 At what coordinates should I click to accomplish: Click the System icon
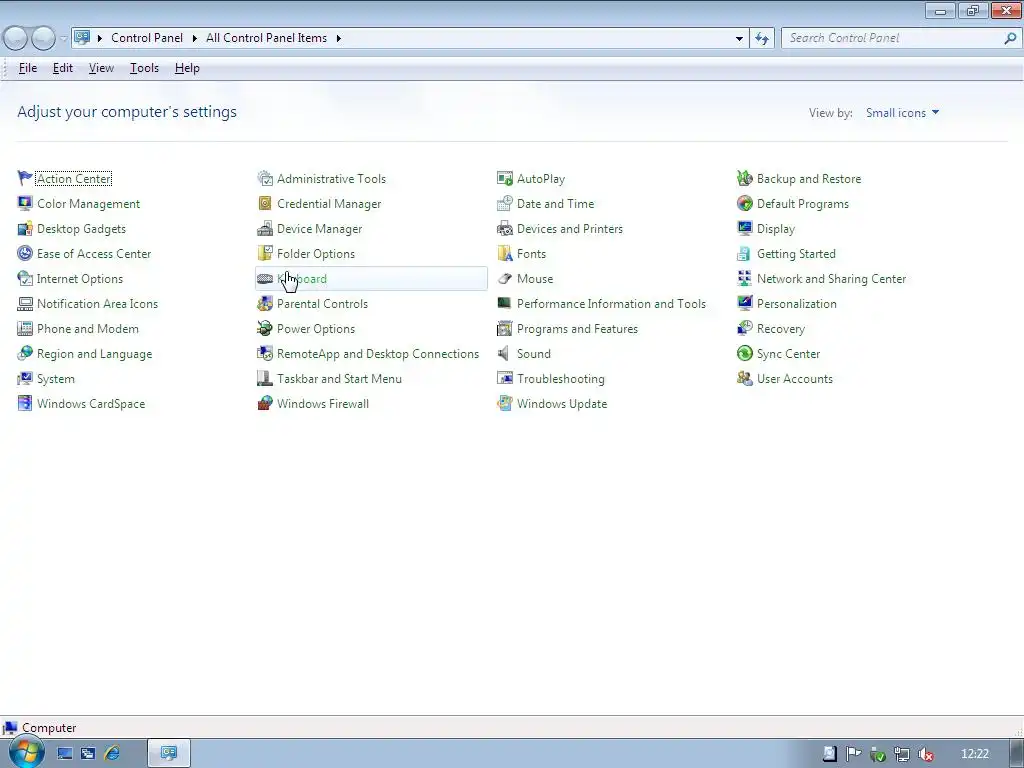(25, 378)
